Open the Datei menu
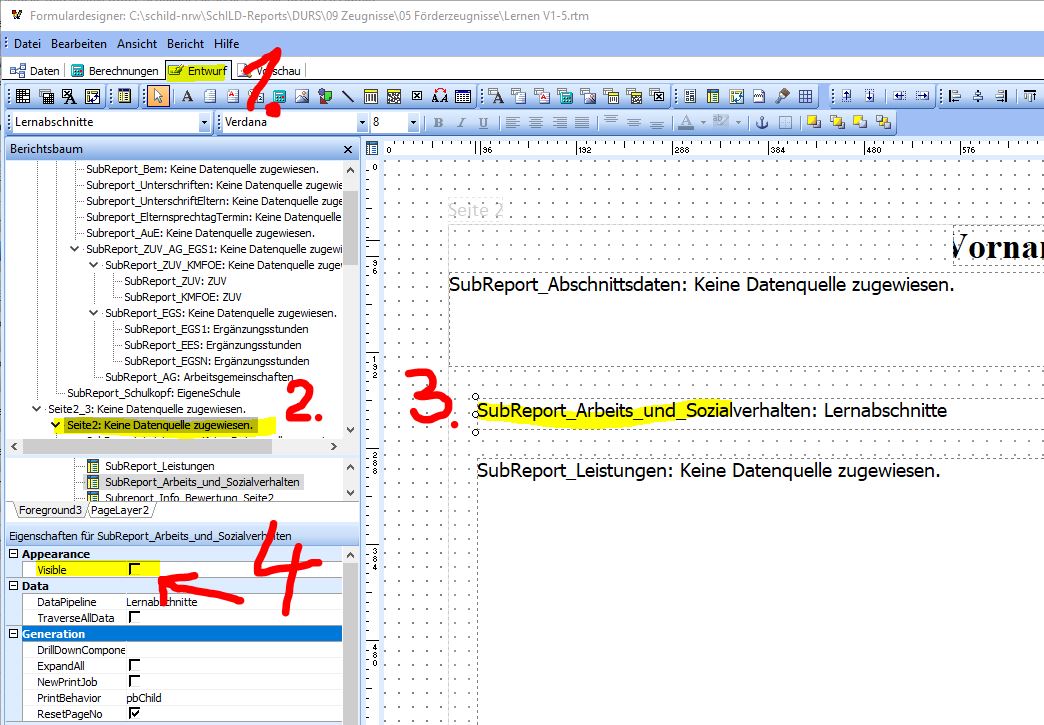This screenshot has width=1044, height=725. click(x=27, y=44)
